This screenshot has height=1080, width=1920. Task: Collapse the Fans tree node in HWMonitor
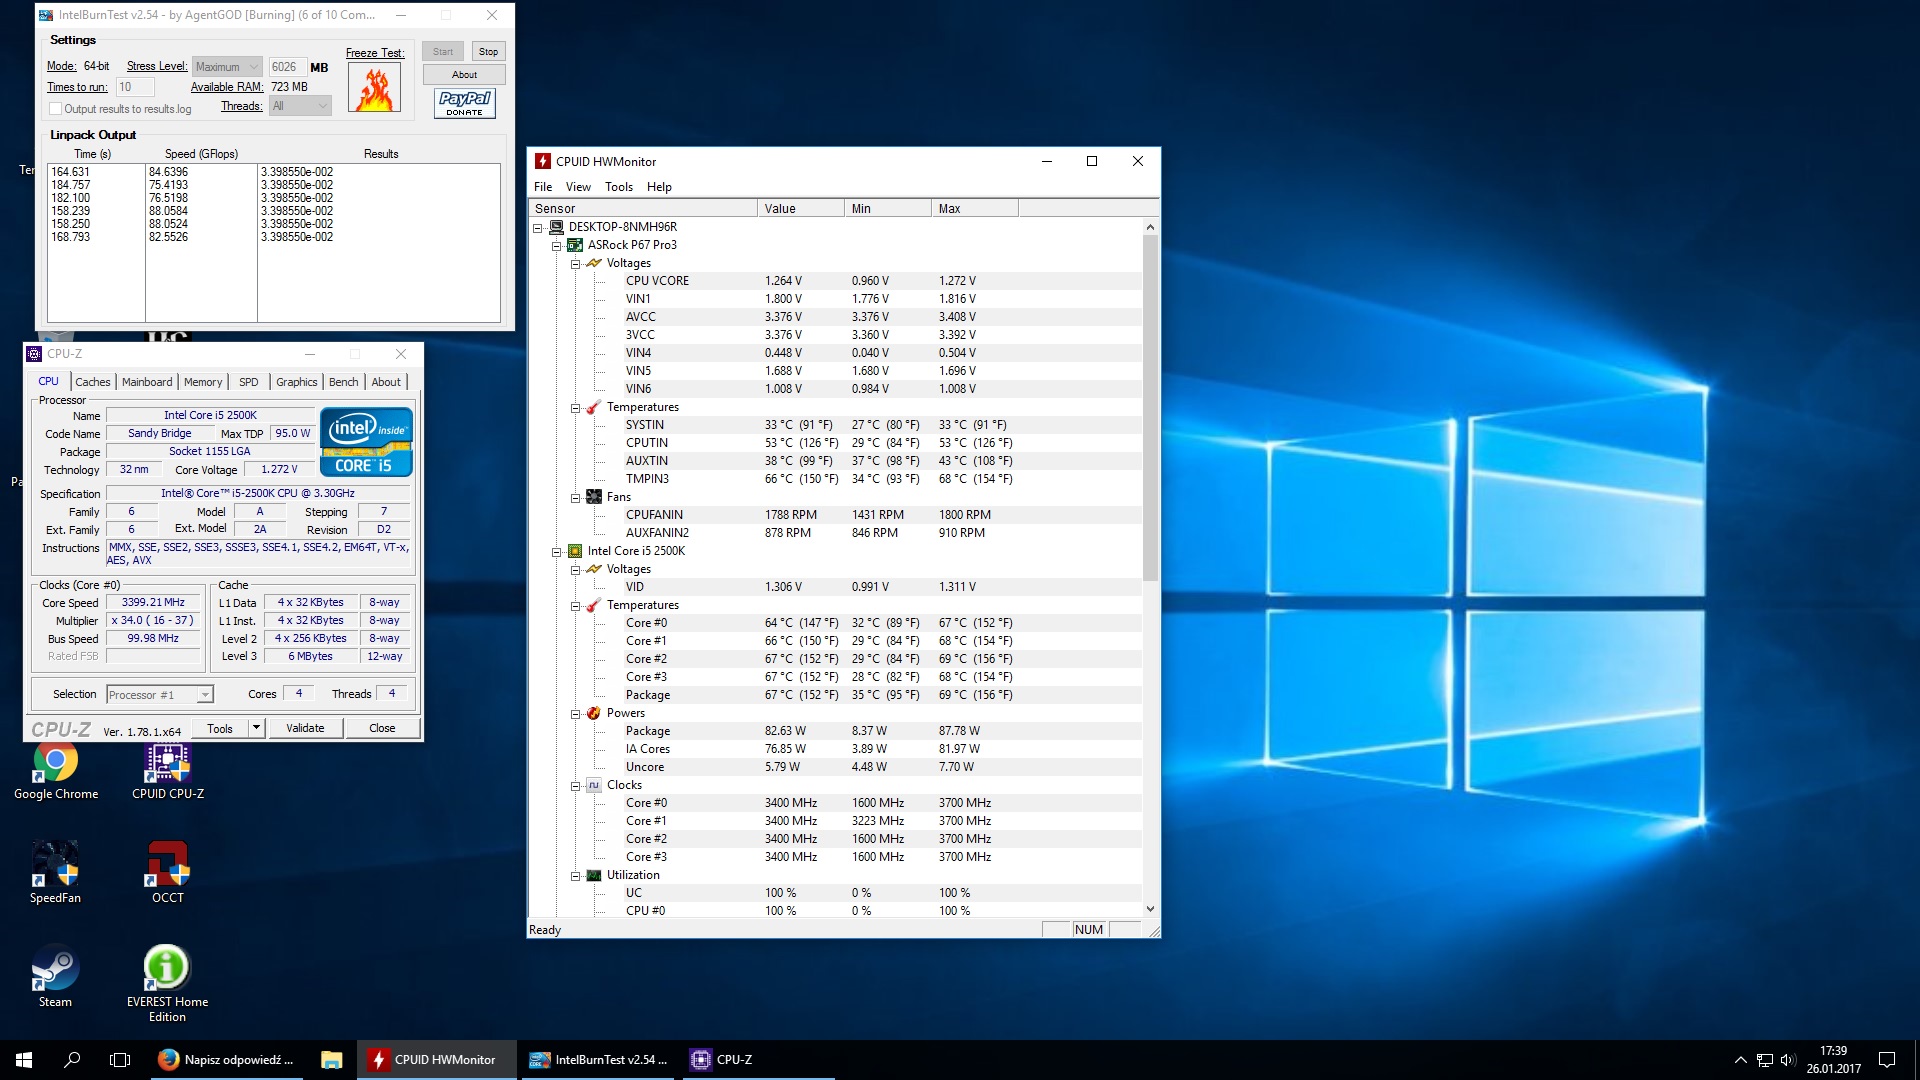(576, 497)
